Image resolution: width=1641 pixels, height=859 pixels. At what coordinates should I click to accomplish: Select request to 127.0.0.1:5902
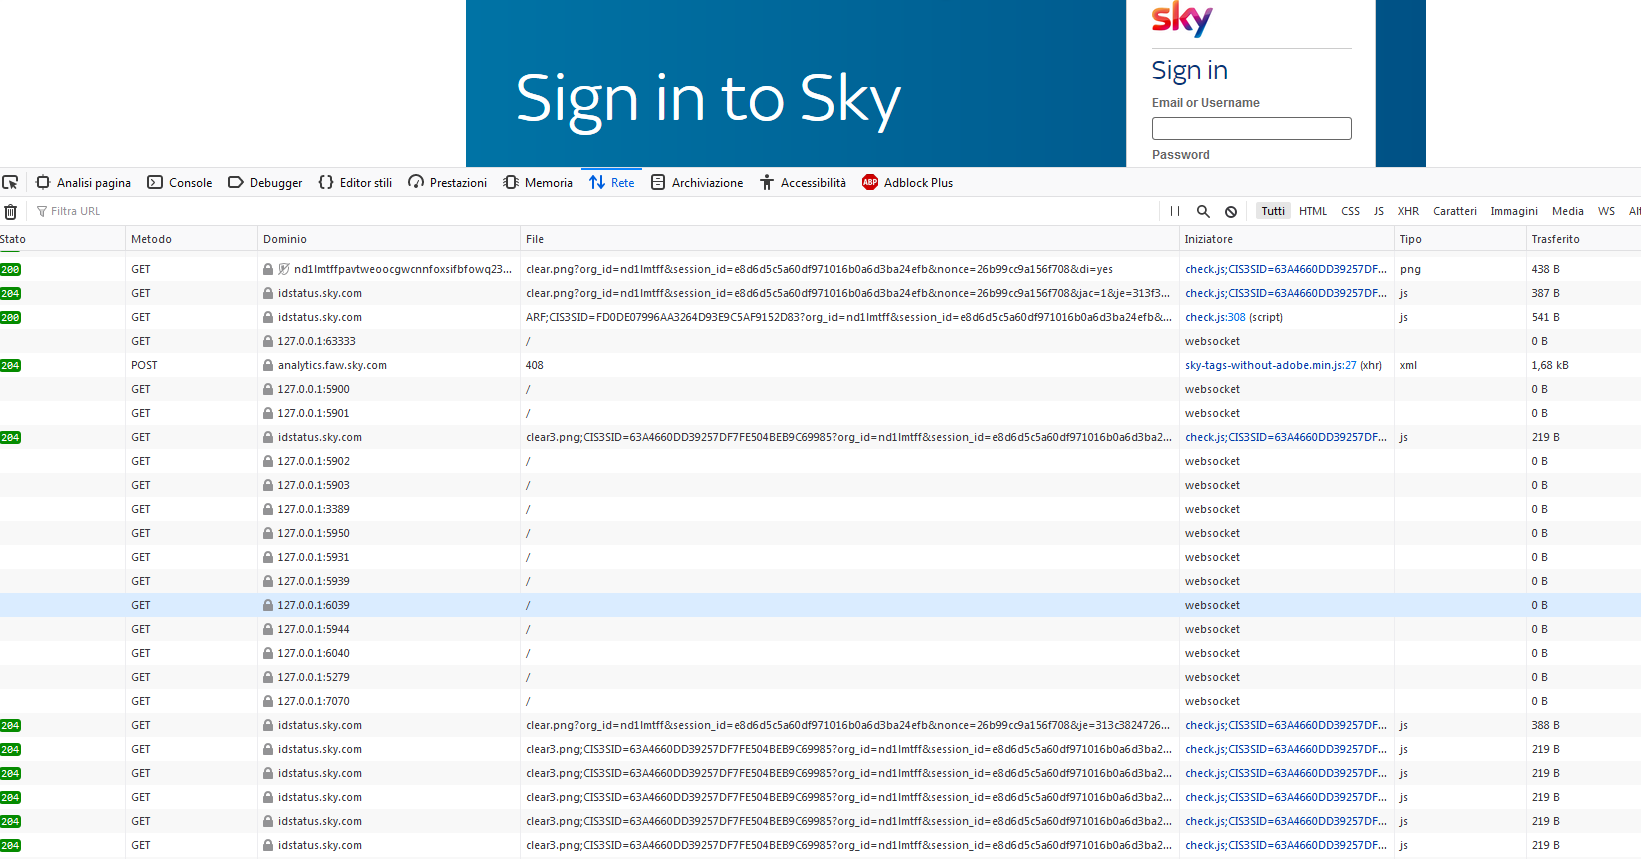tap(820, 461)
